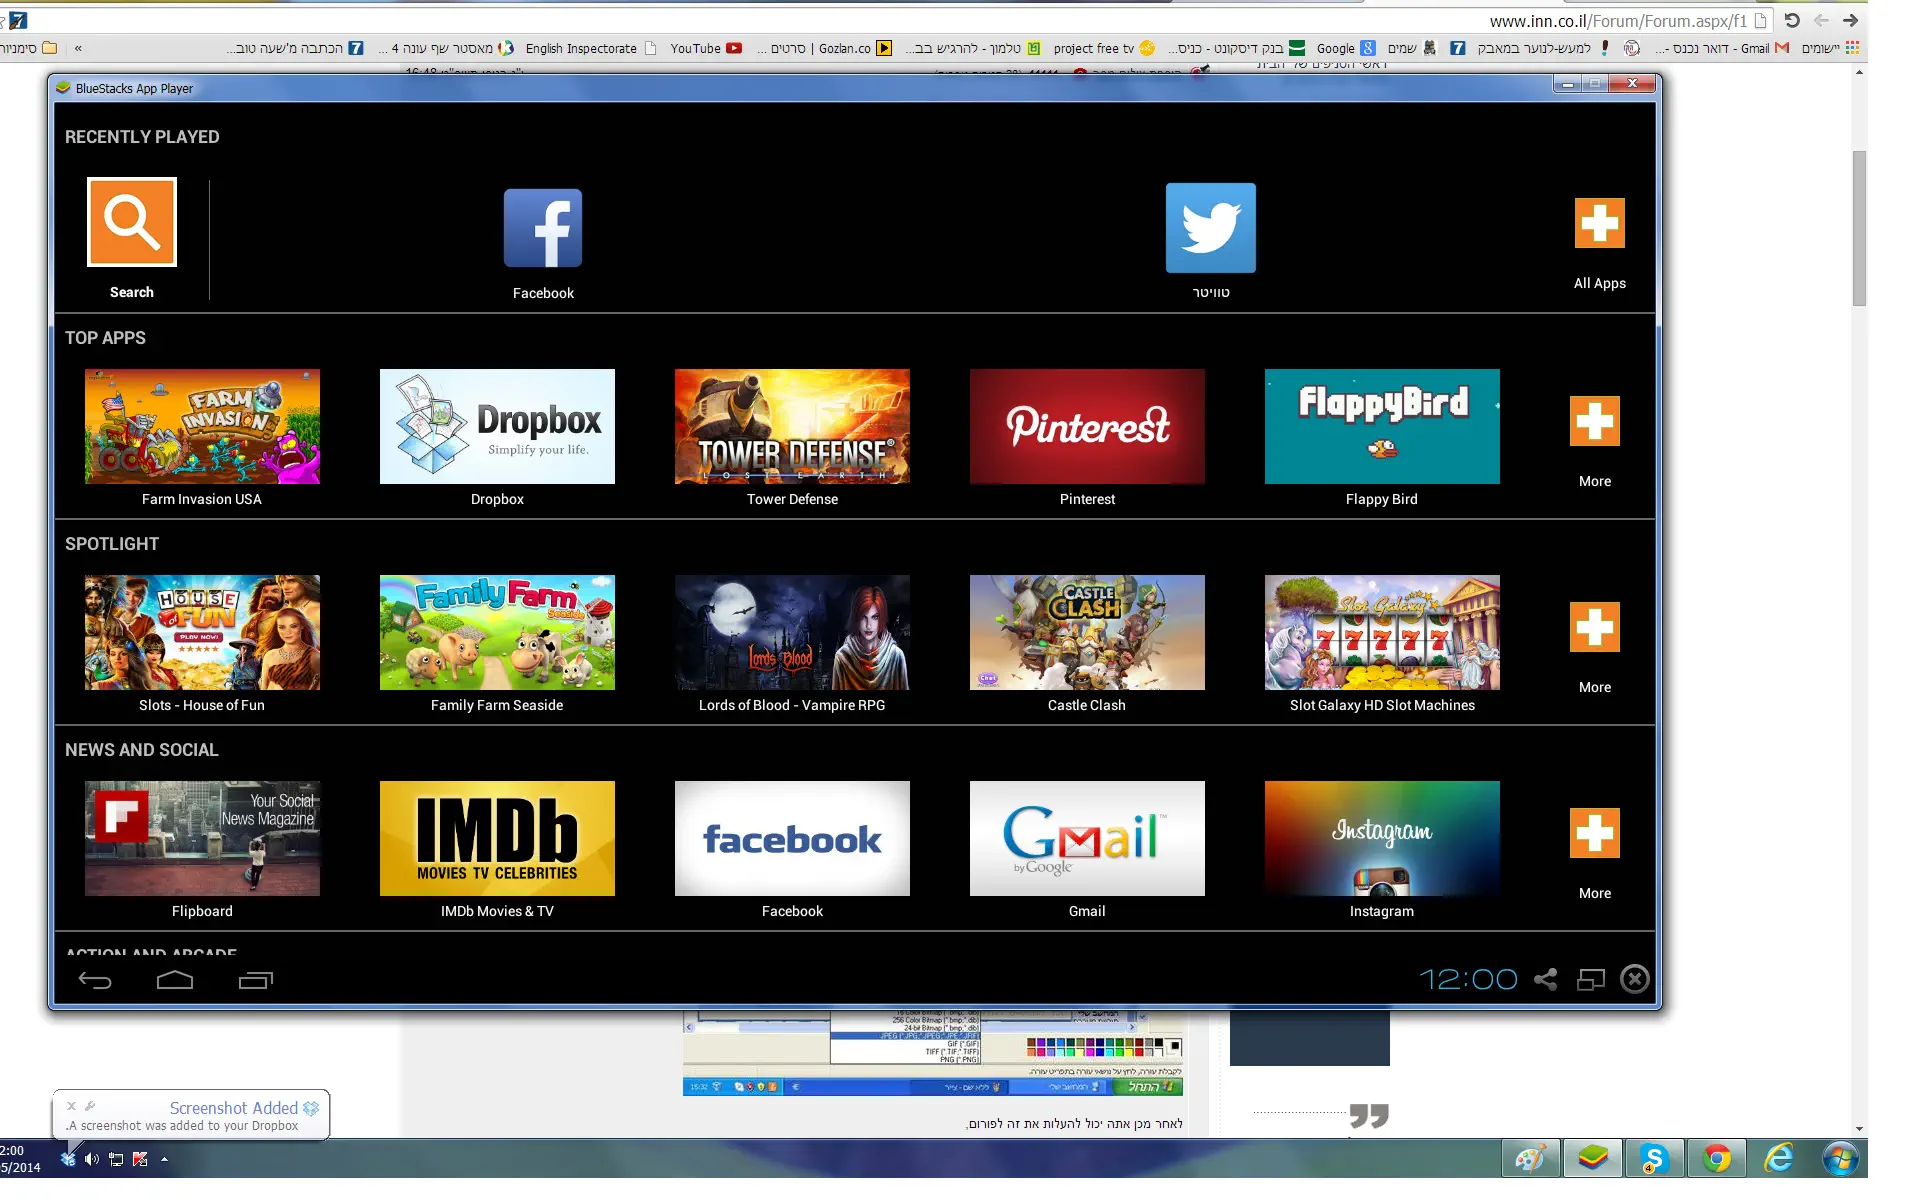Click the All Apps plus icon

(1599, 223)
